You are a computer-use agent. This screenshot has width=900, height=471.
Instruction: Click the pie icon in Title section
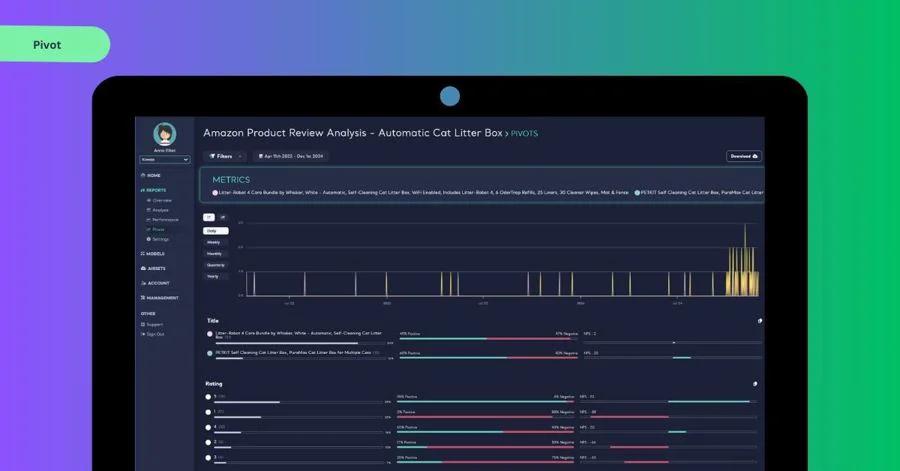pyautogui.click(x=760, y=321)
